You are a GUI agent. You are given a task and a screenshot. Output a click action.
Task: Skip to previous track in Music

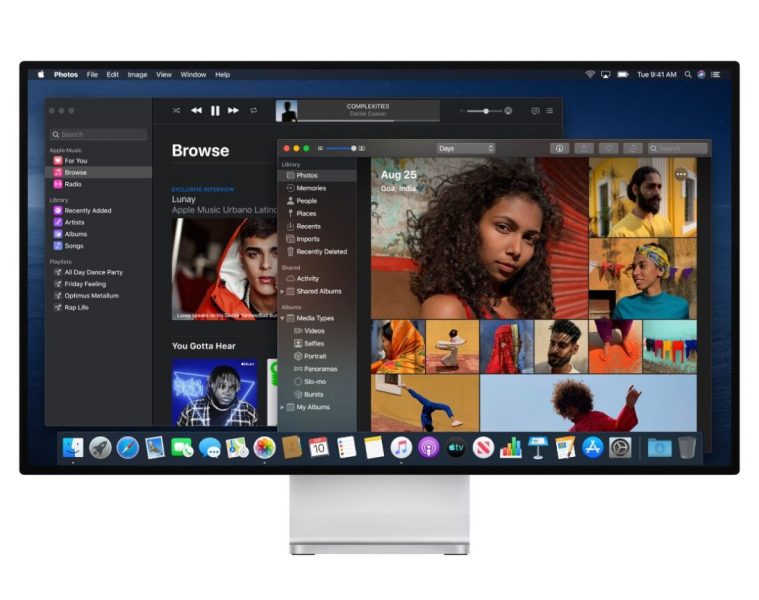[x=196, y=111]
